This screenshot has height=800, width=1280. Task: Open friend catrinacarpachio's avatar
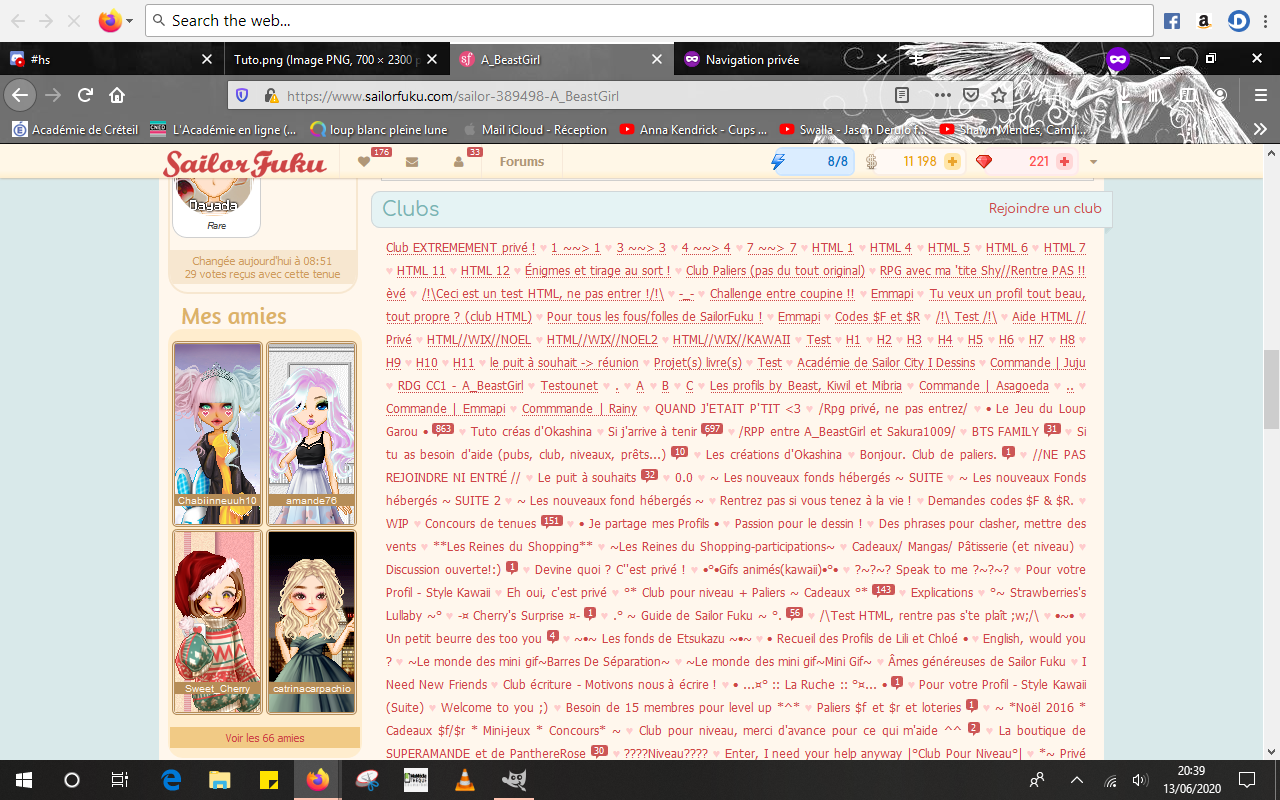[x=311, y=621]
